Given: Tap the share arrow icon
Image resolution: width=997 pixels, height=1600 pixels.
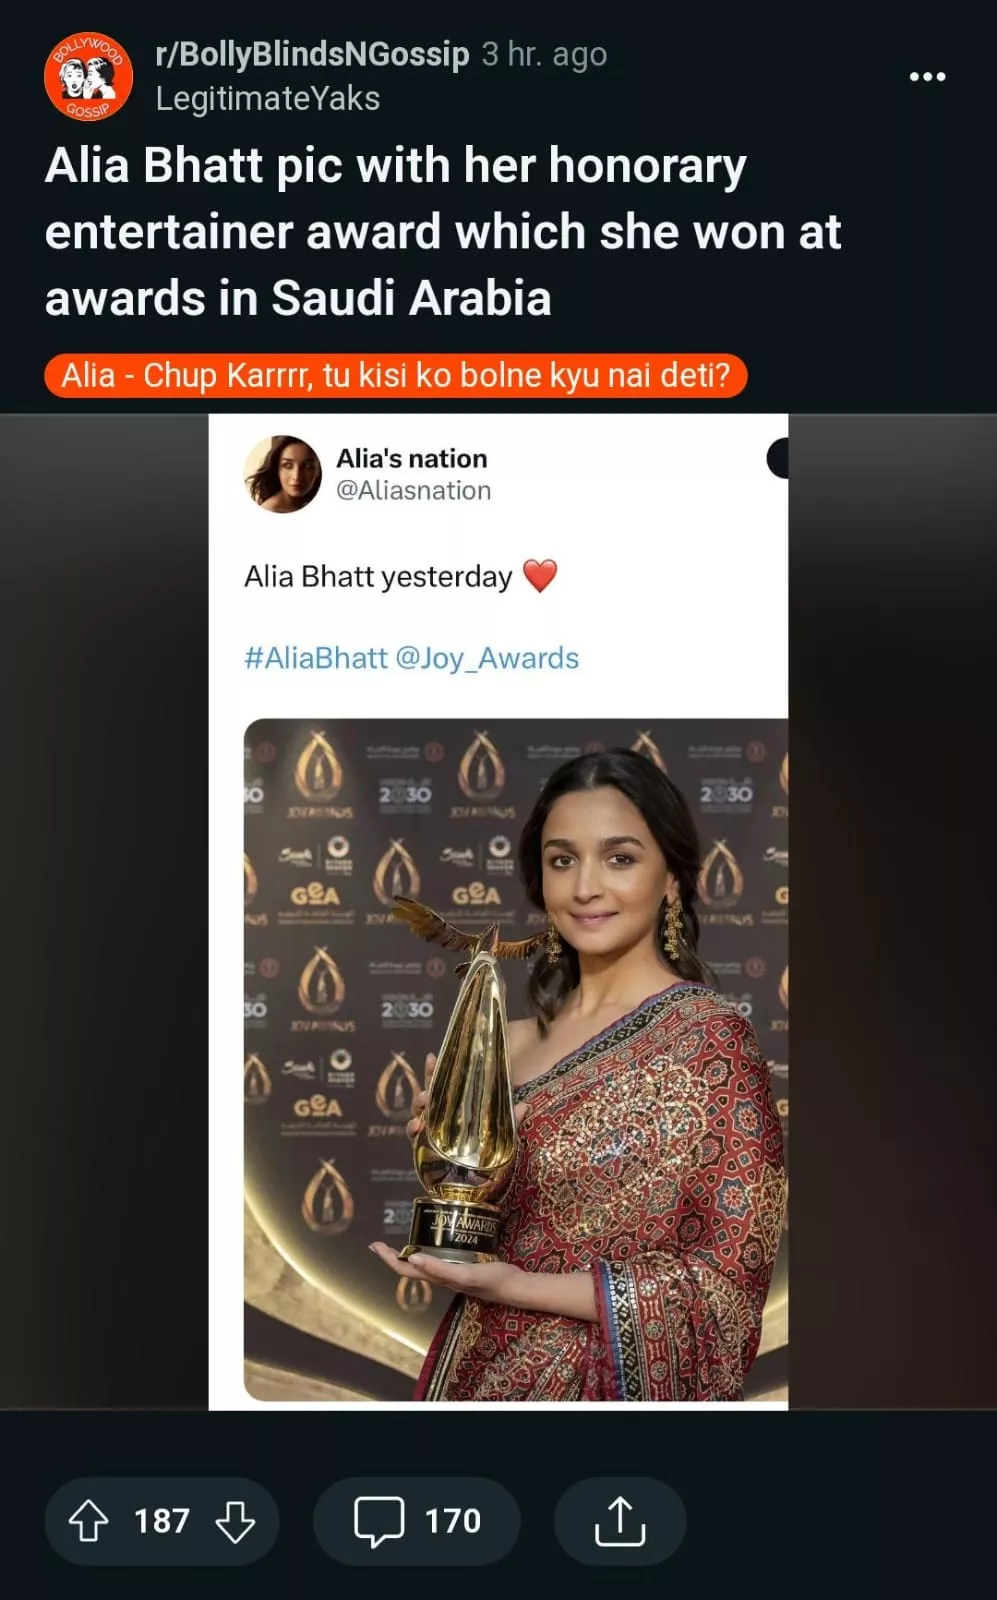Looking at the screenshot, I should tap(620, 1521).
